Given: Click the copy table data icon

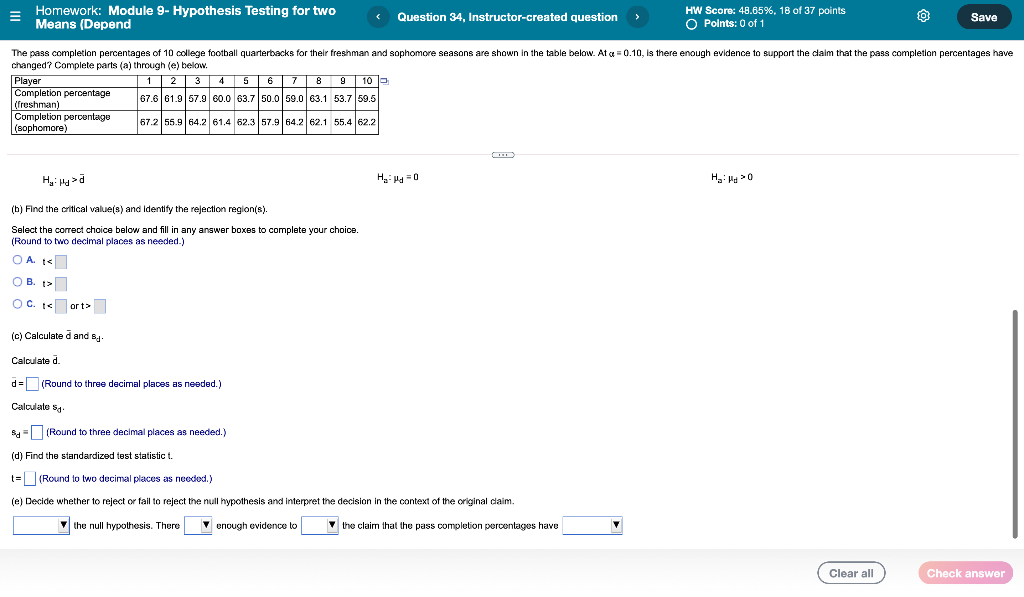Looking at the screenshot, I should coord(385,81).
